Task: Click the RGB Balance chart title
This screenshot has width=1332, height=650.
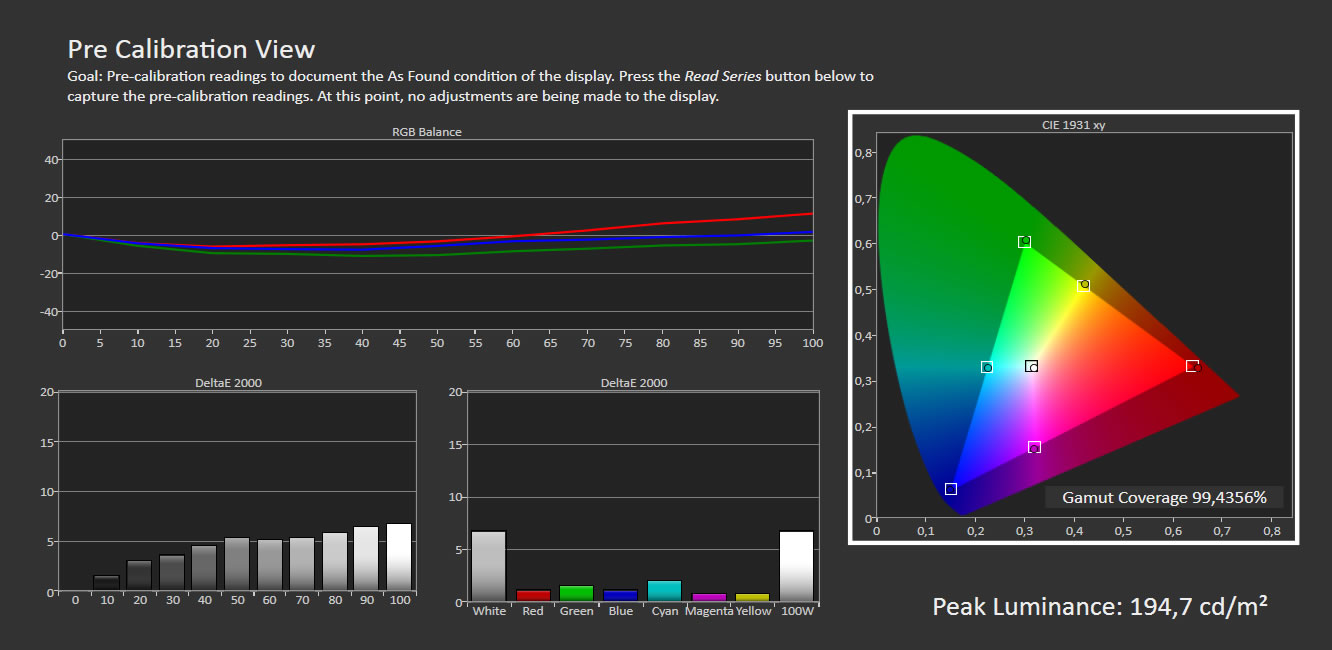Action: 427,132
